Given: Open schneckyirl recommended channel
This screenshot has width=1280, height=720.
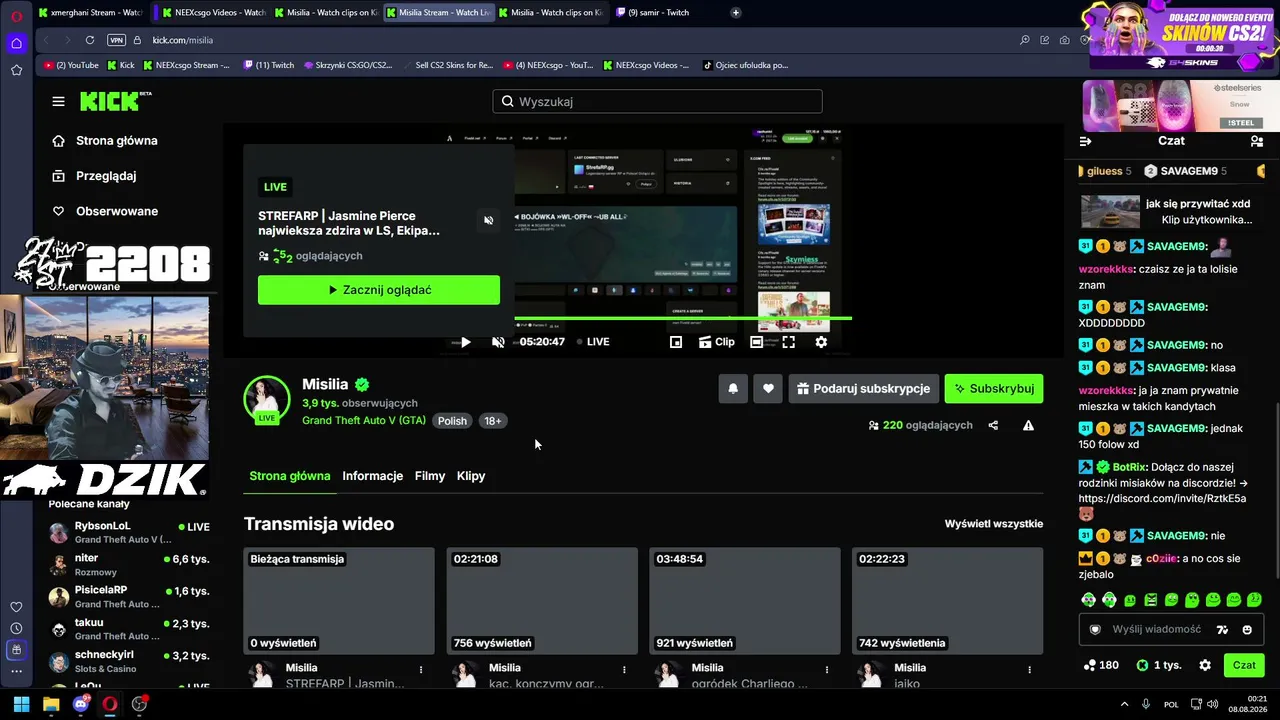Looking at the screenshot, I should pos(129,661).
